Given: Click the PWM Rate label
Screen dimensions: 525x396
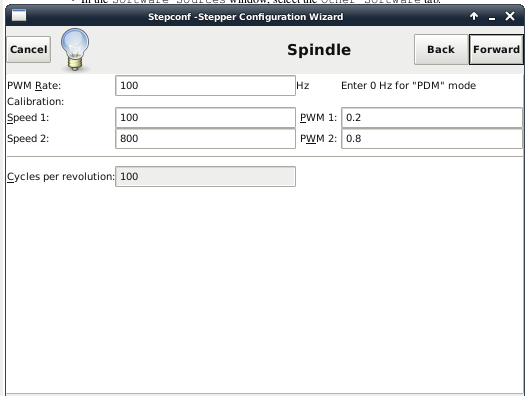Looking at the screenshot, I should pos(34,86).
